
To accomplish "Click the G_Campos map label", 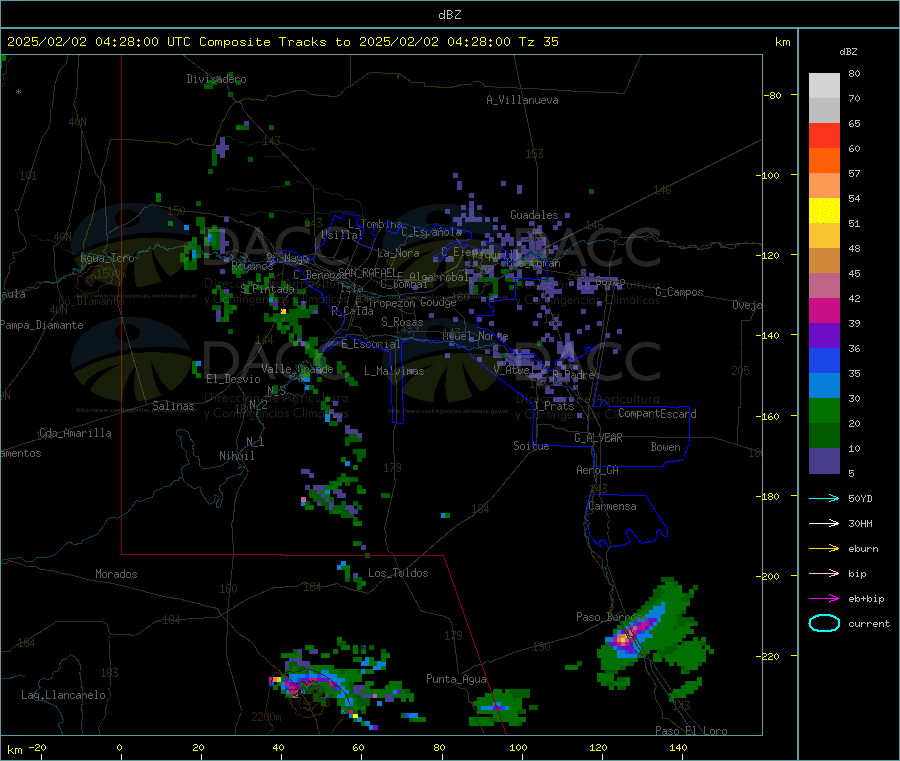I will (679, 292).
